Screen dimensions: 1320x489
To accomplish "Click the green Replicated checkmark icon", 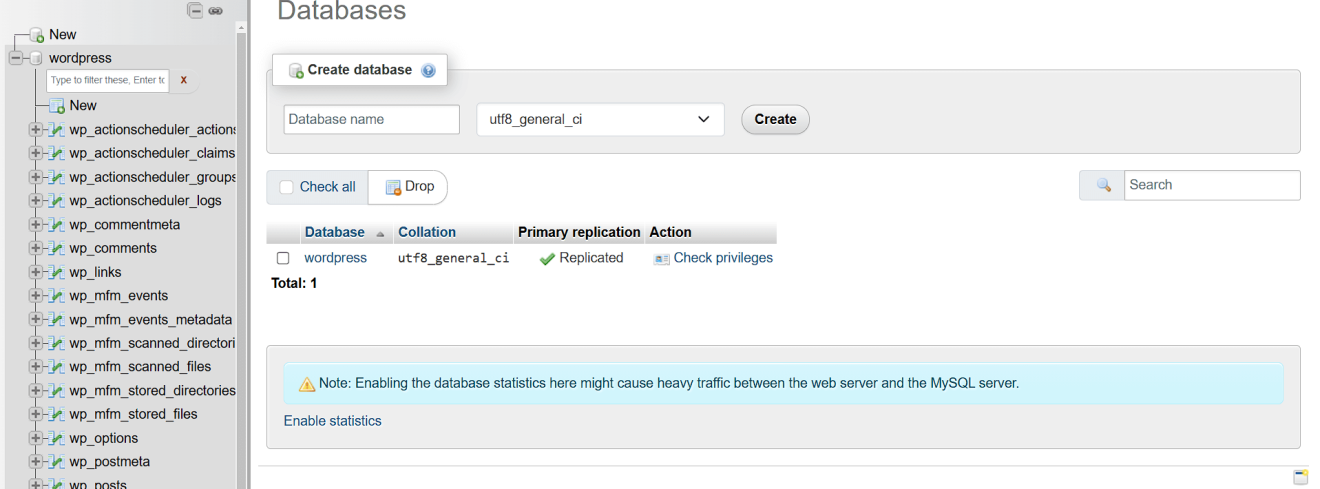I will tap(547, 258).
